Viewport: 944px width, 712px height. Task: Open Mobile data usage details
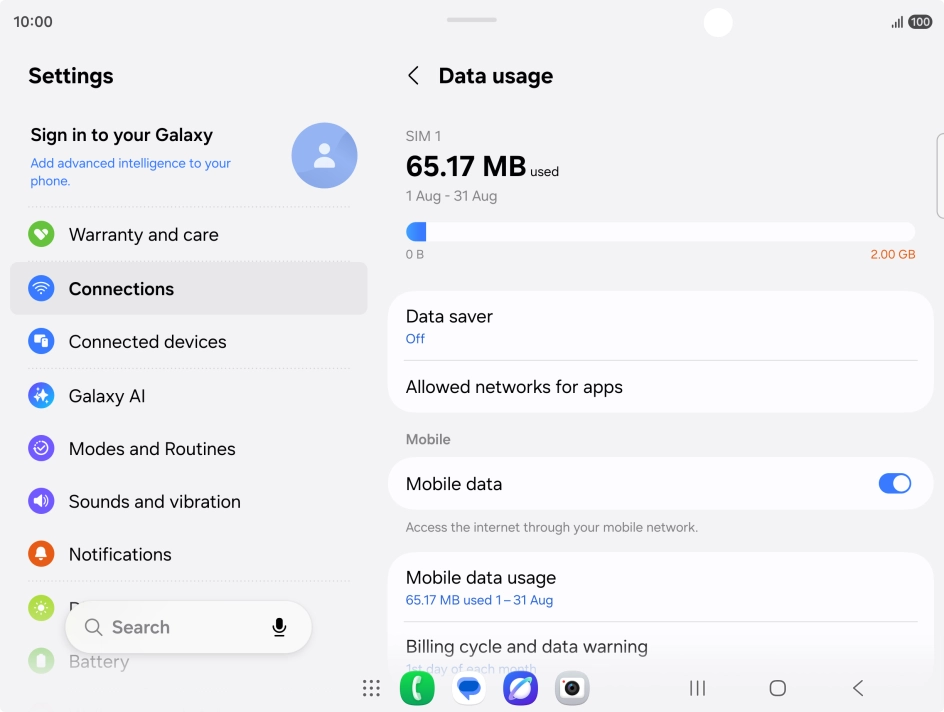tap(660, 587)
